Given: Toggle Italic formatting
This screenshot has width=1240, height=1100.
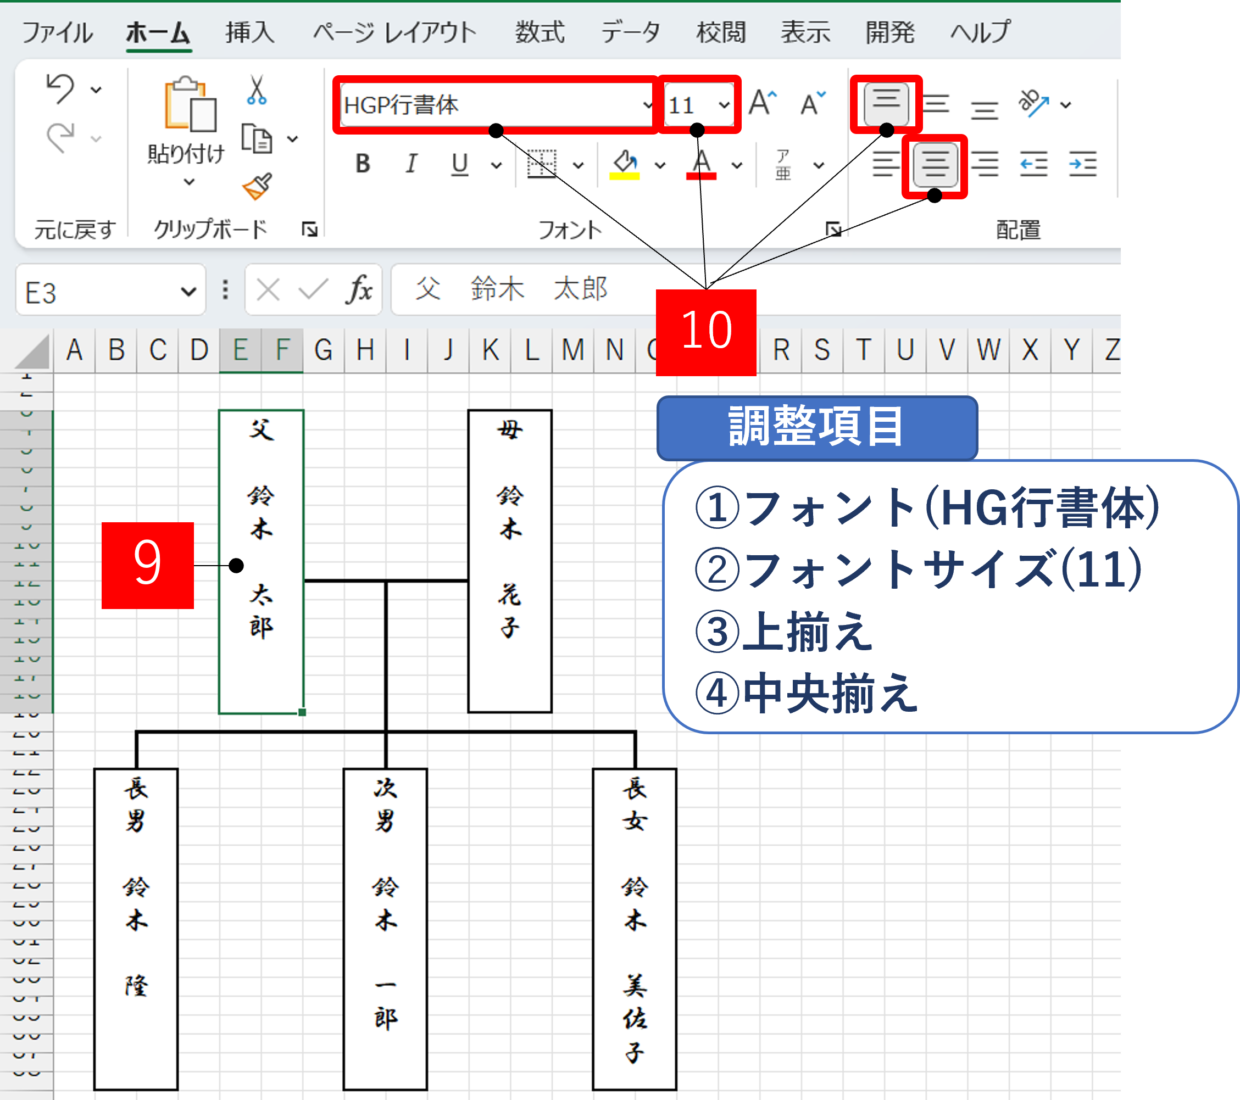Looking at the screenshot, I should click(411, 164).
